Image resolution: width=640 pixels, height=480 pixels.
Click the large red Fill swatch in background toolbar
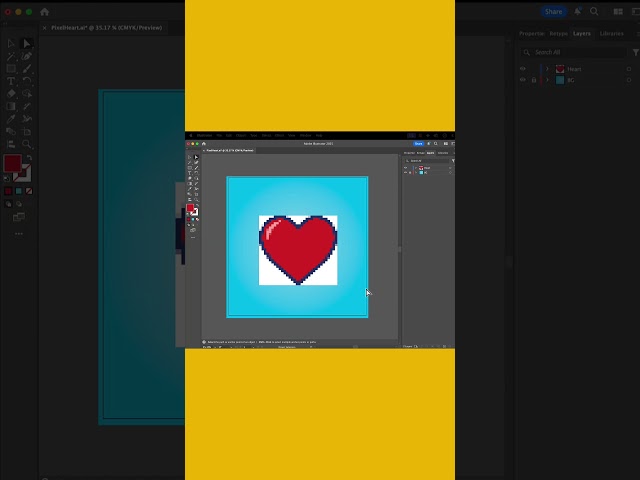pos(13,163)
